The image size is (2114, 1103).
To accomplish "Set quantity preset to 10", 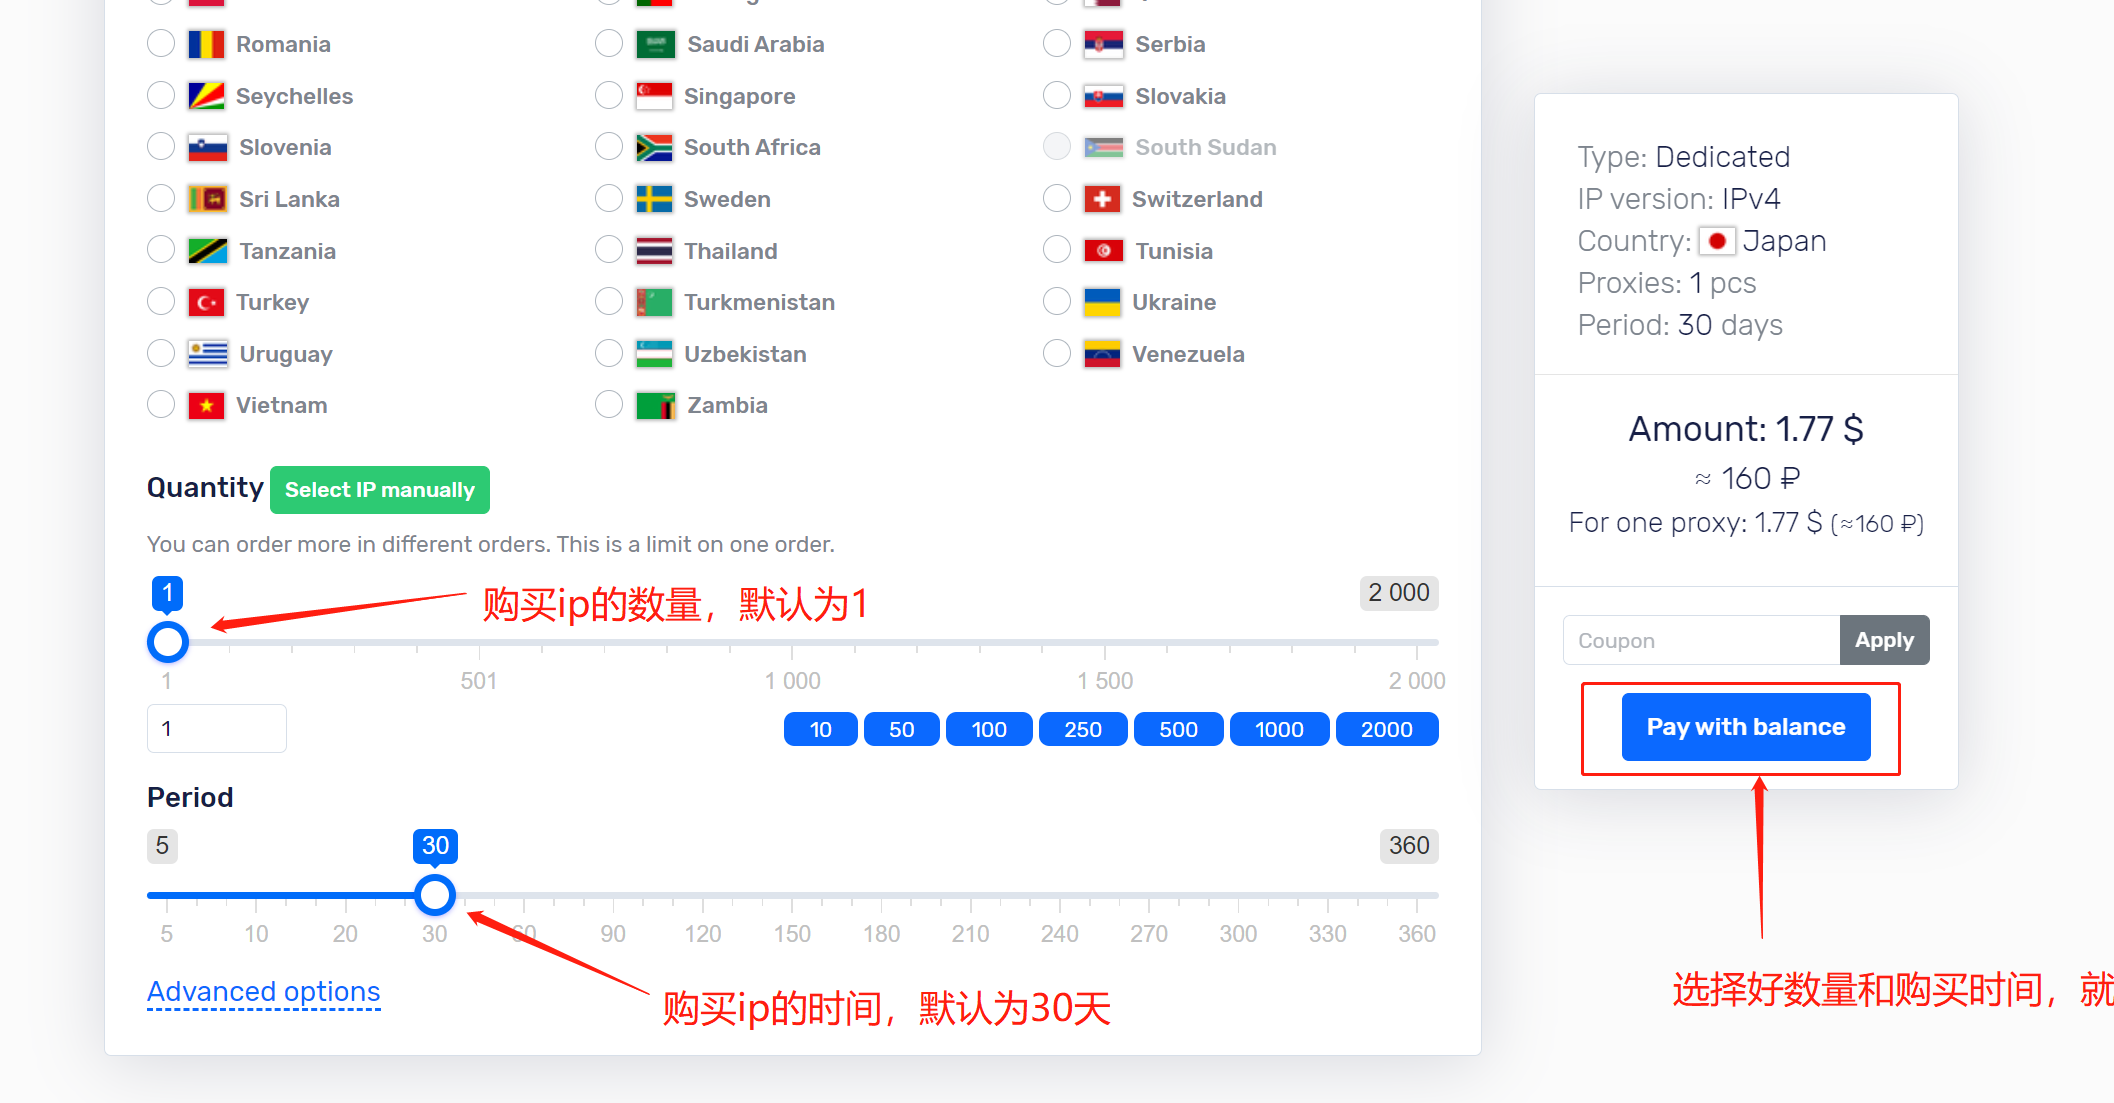I will pos(821,730).
